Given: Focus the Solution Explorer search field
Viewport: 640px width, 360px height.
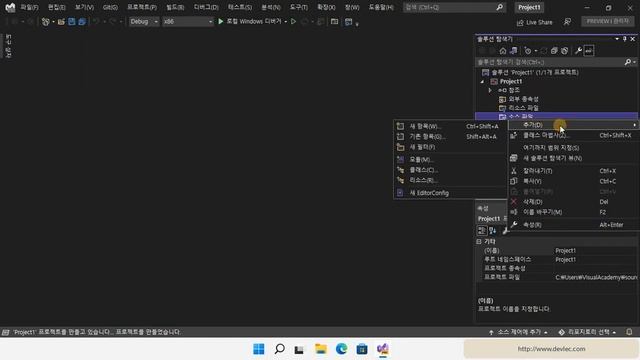Looking at the screenshot, I should point(550,62).
